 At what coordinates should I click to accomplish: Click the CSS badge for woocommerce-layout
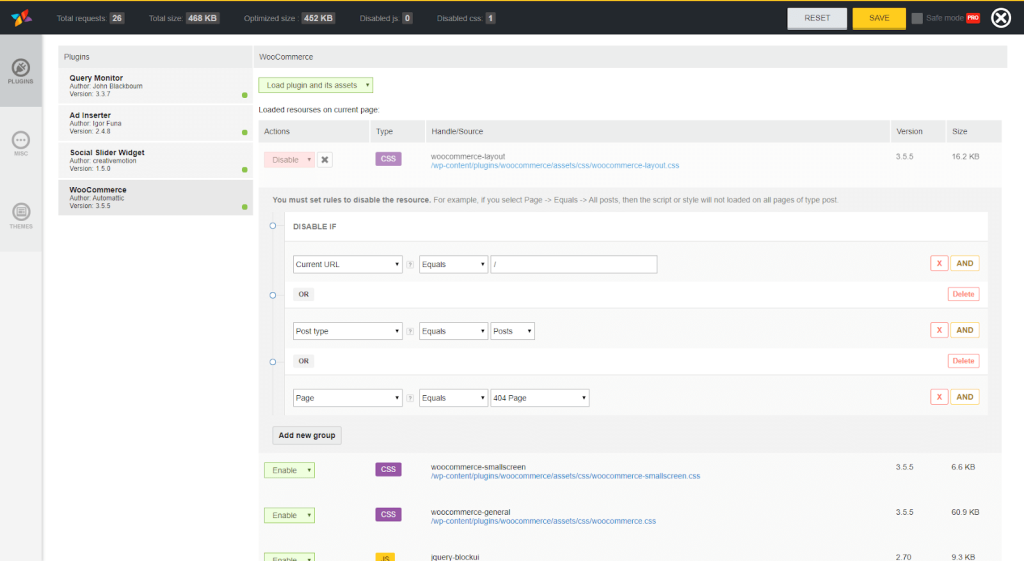point(388,159)
